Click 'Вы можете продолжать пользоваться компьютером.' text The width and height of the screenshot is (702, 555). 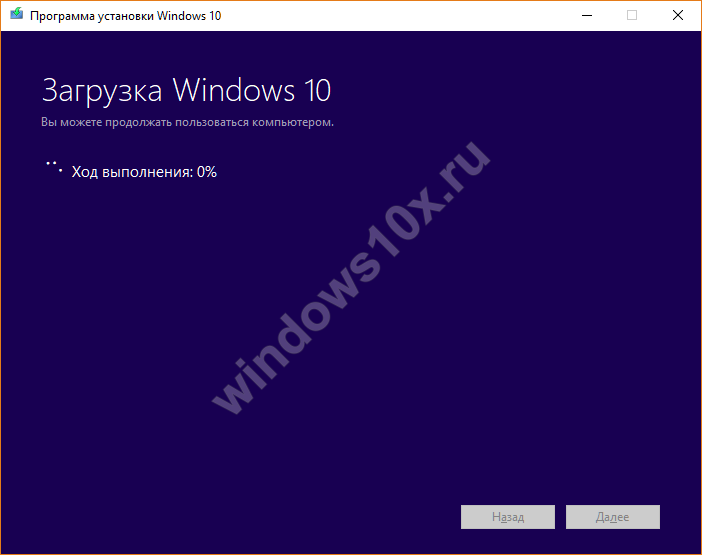point(187,122)
